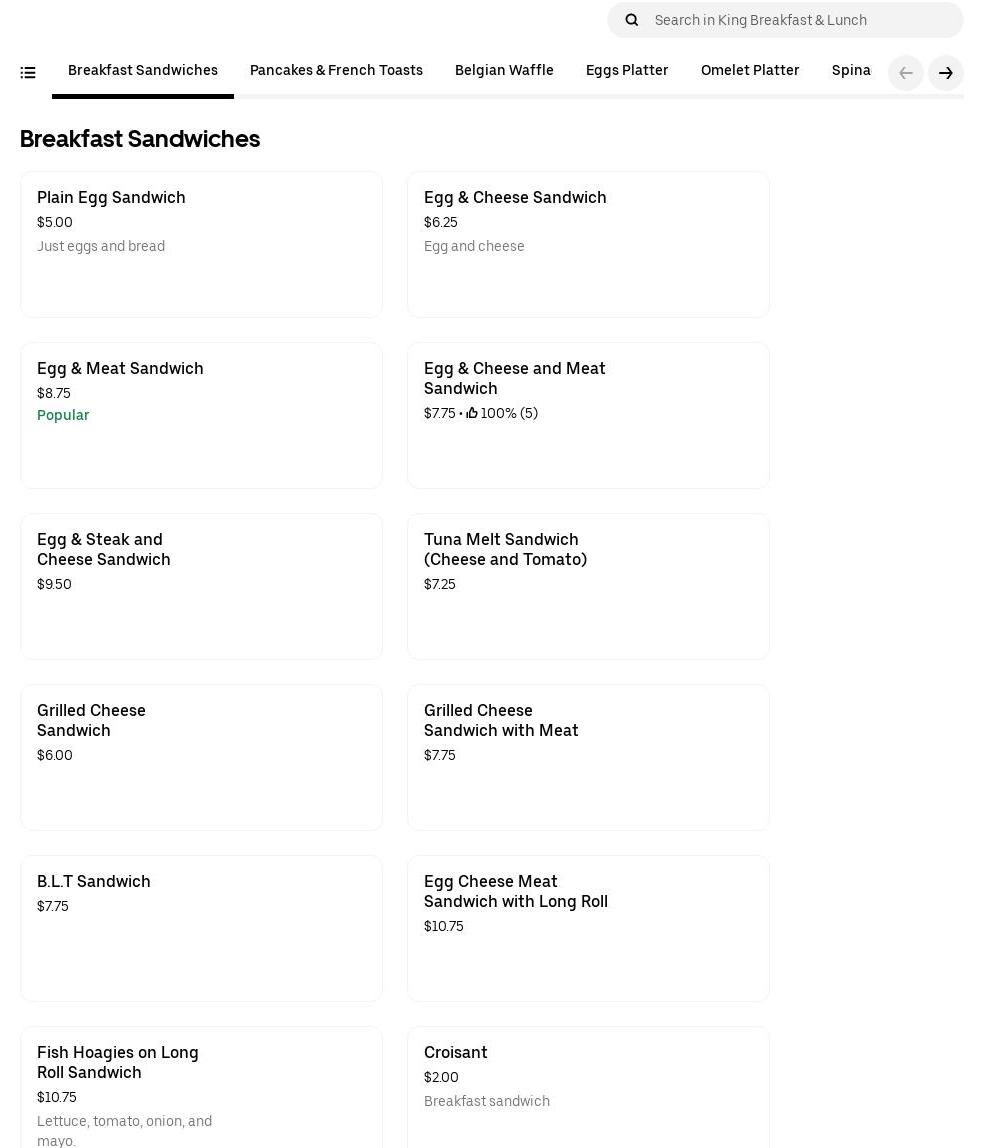984x1148 pixels.
Task: Click the left arrow category button
Action: pyautogui.click(x=905, y=73)
